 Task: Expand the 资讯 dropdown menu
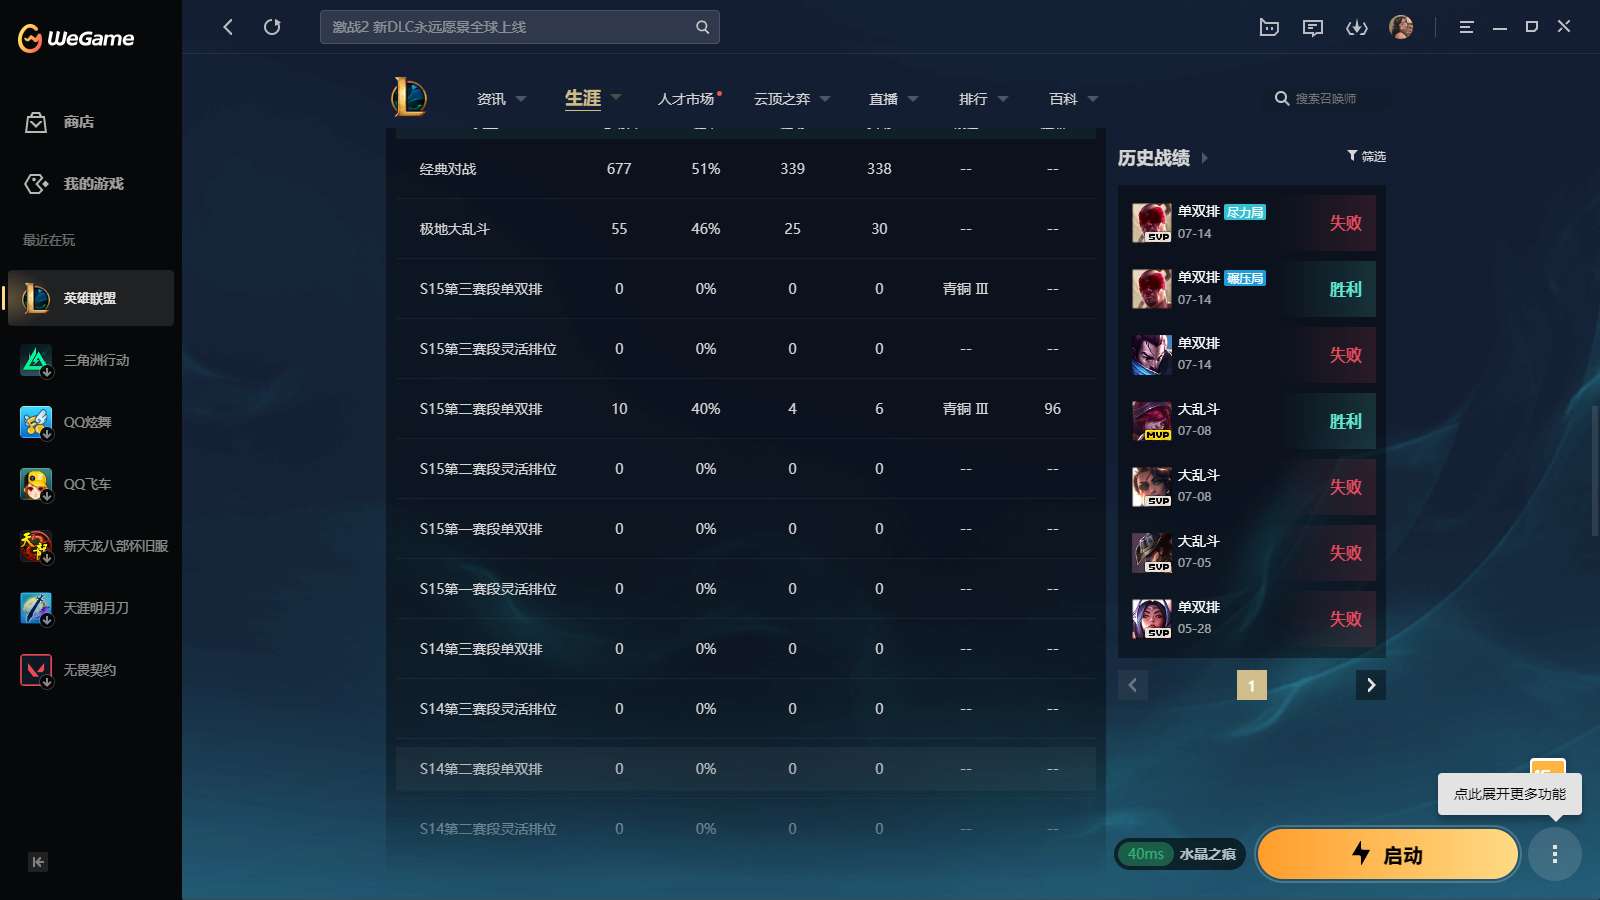pyautogui.click(x=501, y=99)
